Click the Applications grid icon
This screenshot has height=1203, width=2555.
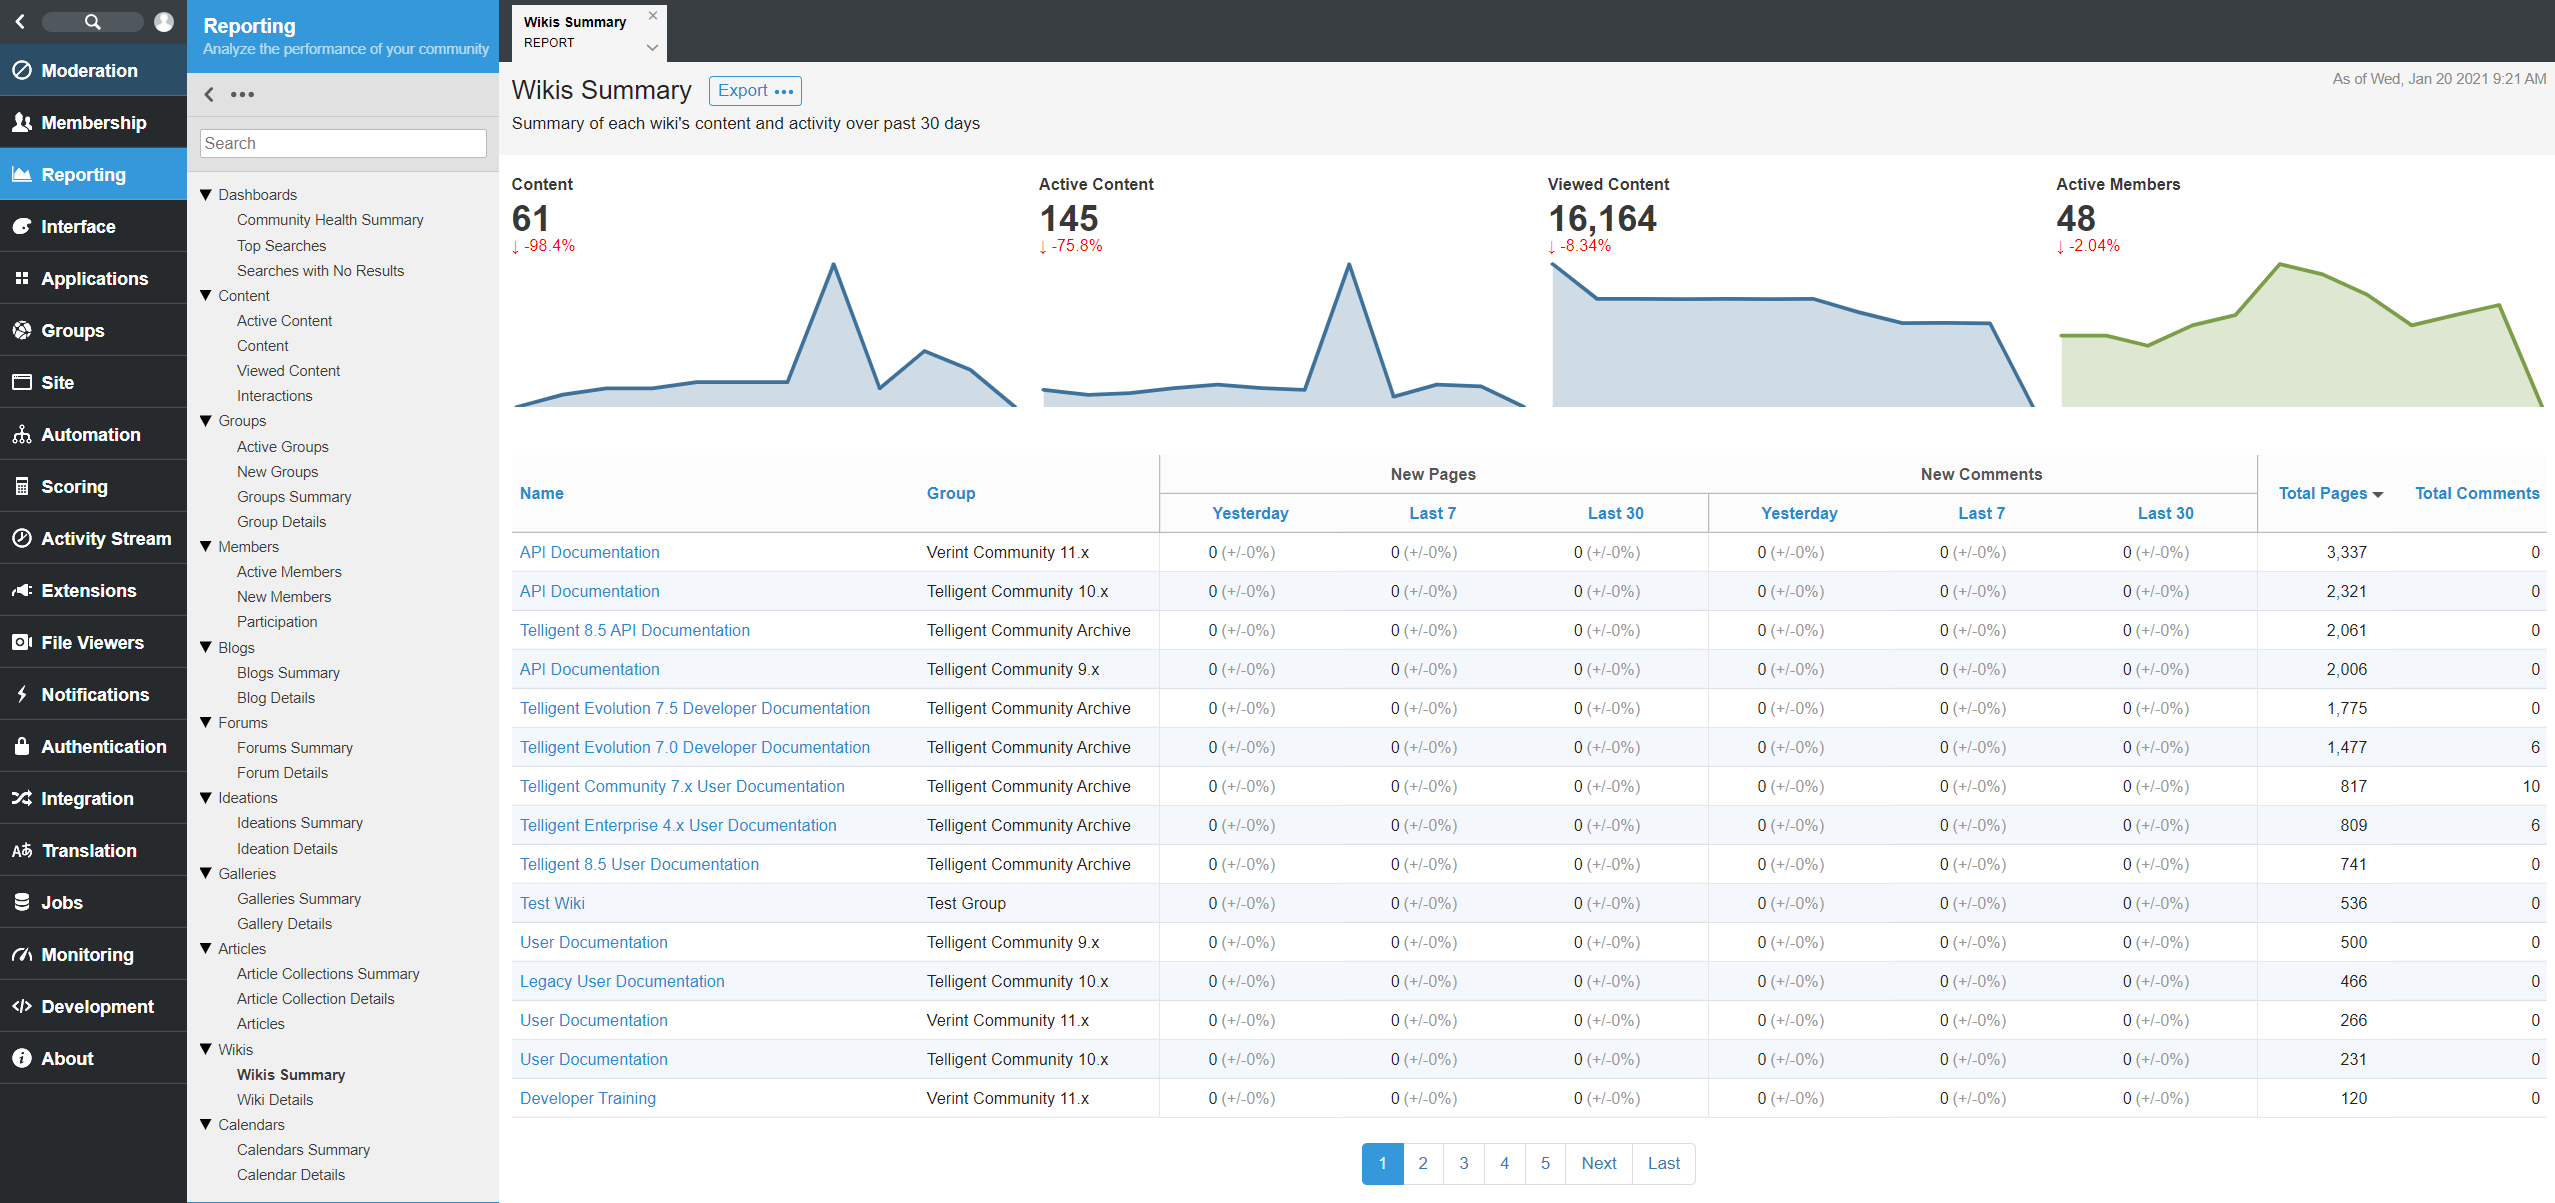[x=21, y=278]
